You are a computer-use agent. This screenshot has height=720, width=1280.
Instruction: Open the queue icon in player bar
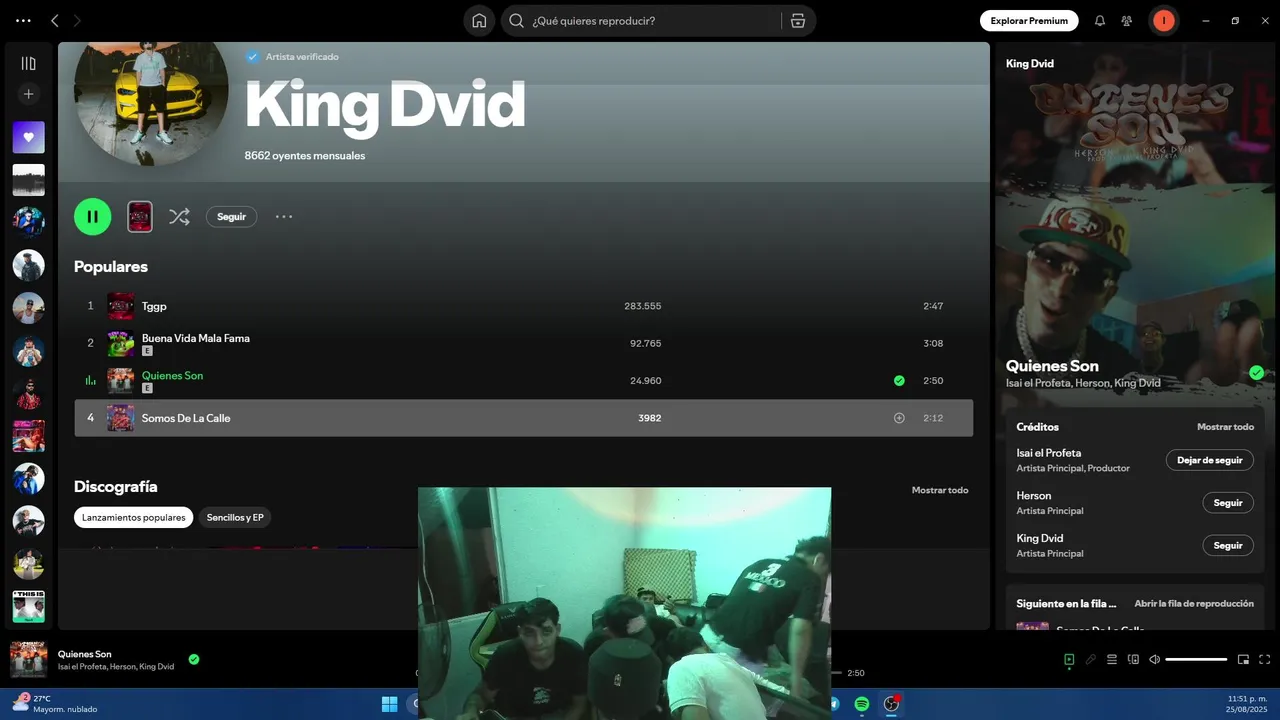pos(1112,659)
